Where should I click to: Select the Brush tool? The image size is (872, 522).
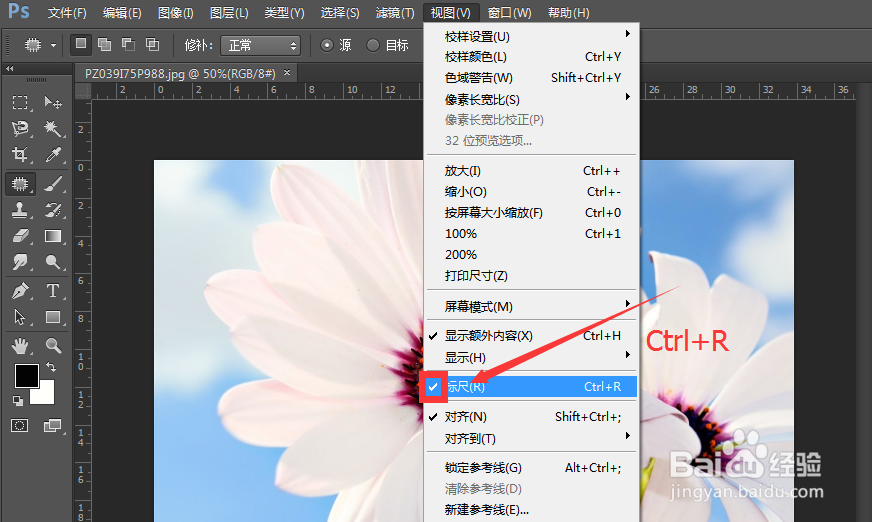point(53,183)
